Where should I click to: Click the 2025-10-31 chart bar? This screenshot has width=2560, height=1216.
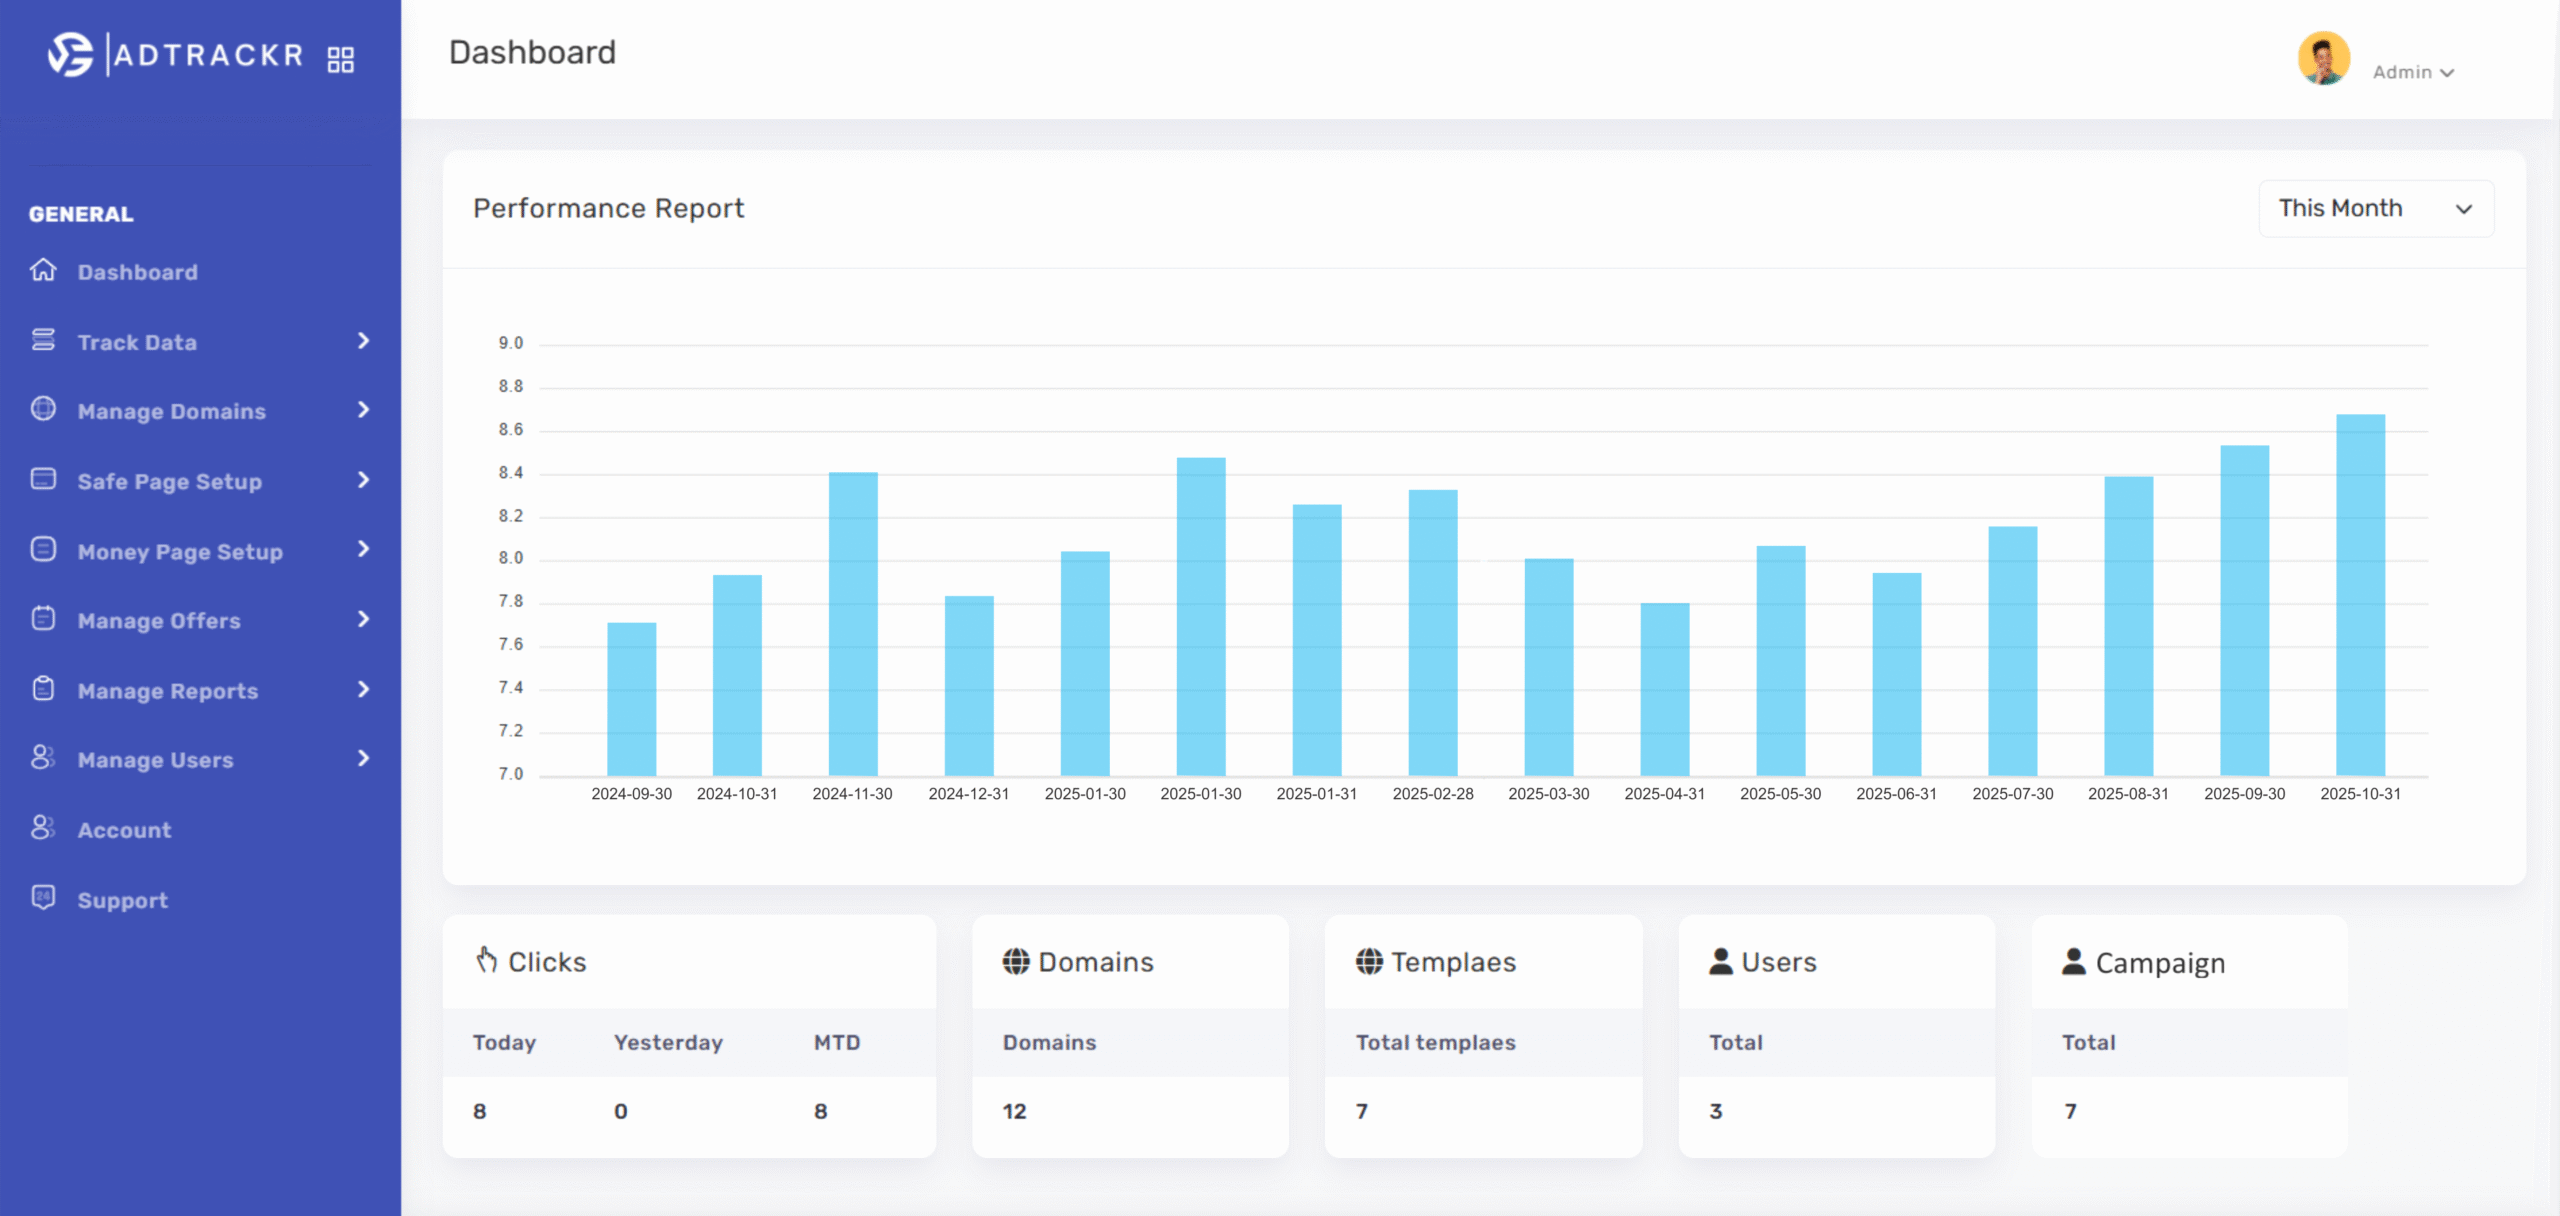point(2360,594)
